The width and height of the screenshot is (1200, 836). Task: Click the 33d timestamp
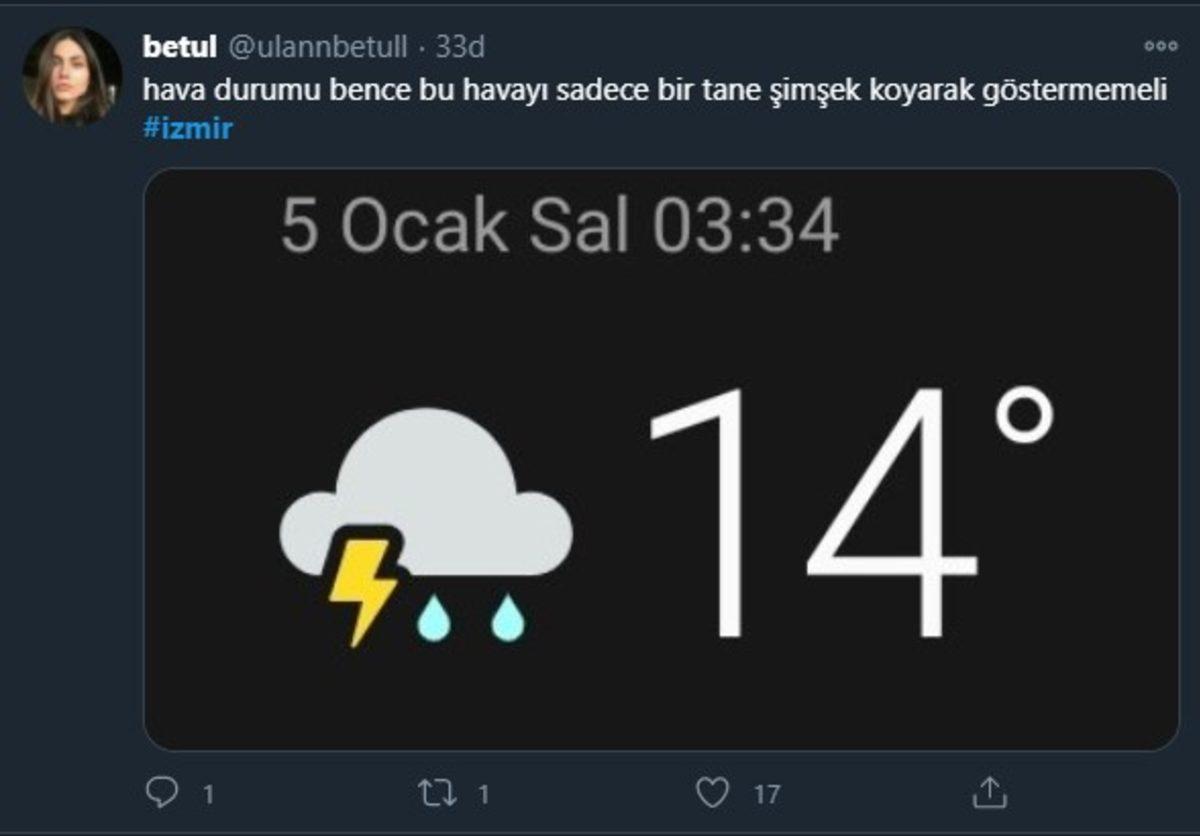pyautogui.click(x=459, y=44)
